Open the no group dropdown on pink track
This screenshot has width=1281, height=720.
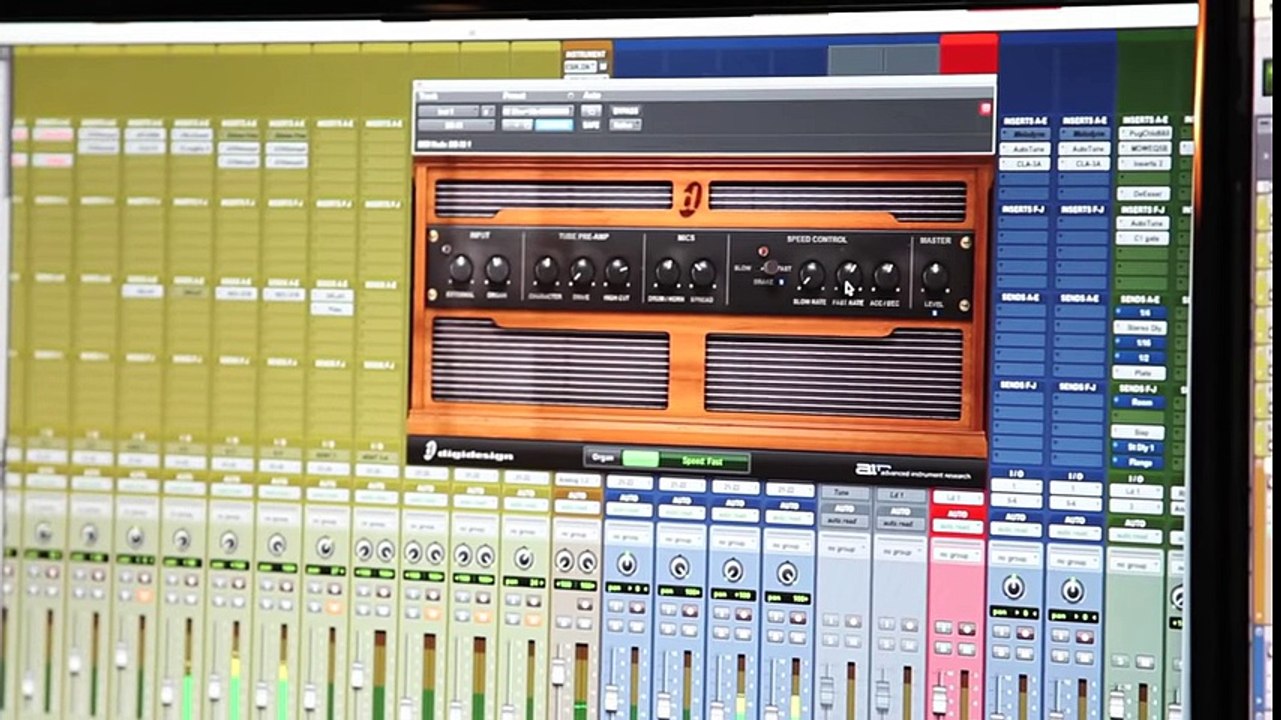pos(958,555)
